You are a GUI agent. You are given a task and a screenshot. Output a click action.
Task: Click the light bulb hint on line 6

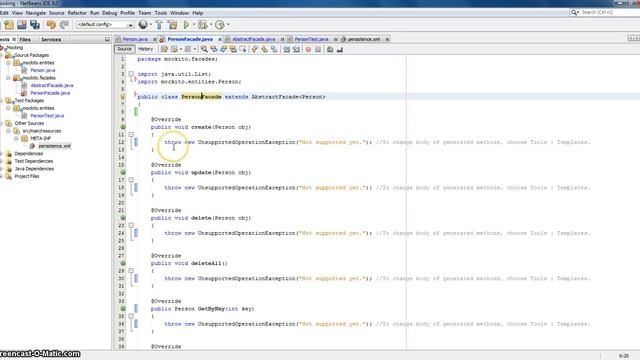[123, 97]
